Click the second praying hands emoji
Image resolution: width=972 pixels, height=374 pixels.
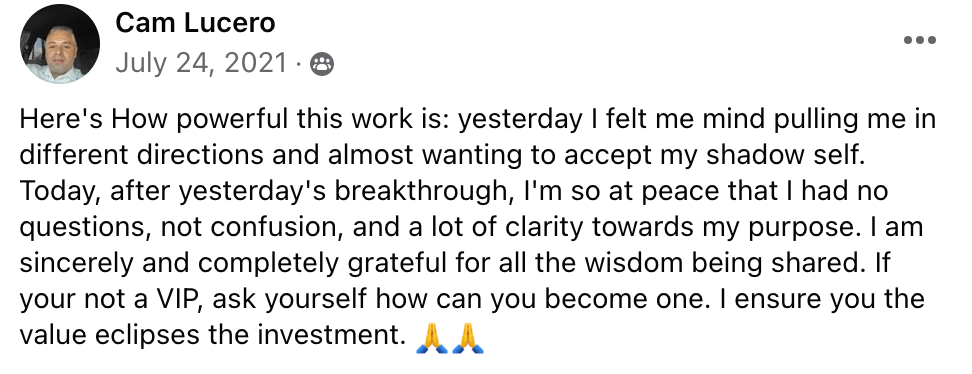pyautogui.click(x=467, y=339)
